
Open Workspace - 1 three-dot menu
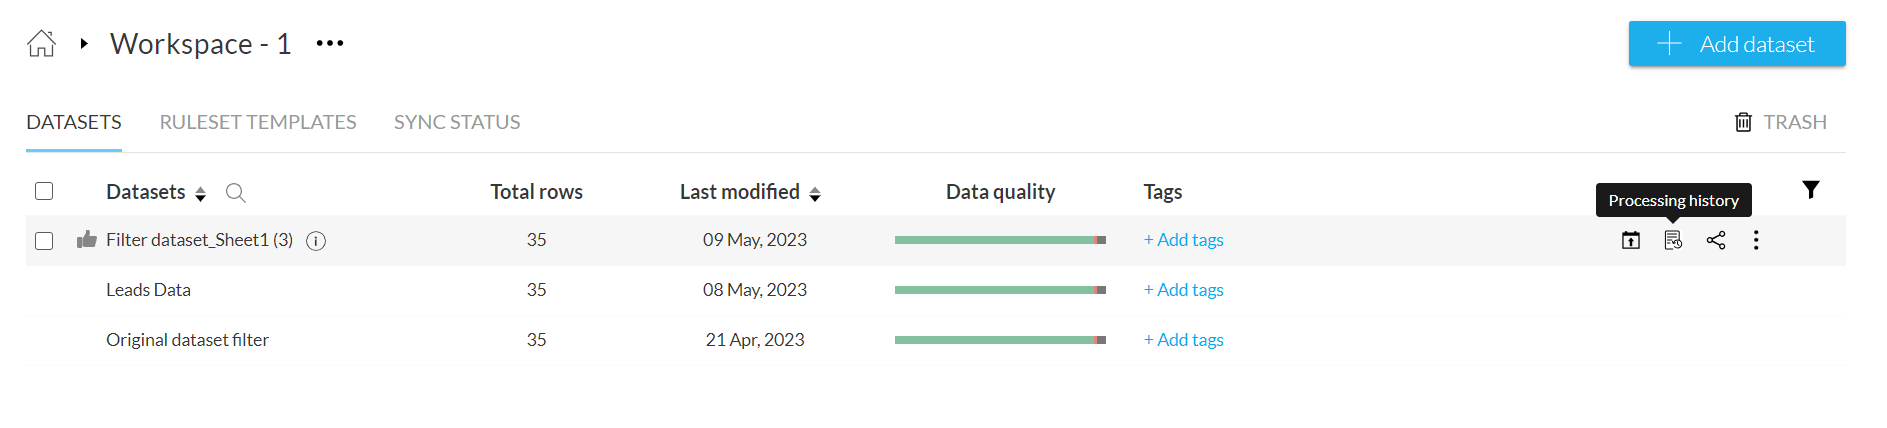tap(330, 44)
